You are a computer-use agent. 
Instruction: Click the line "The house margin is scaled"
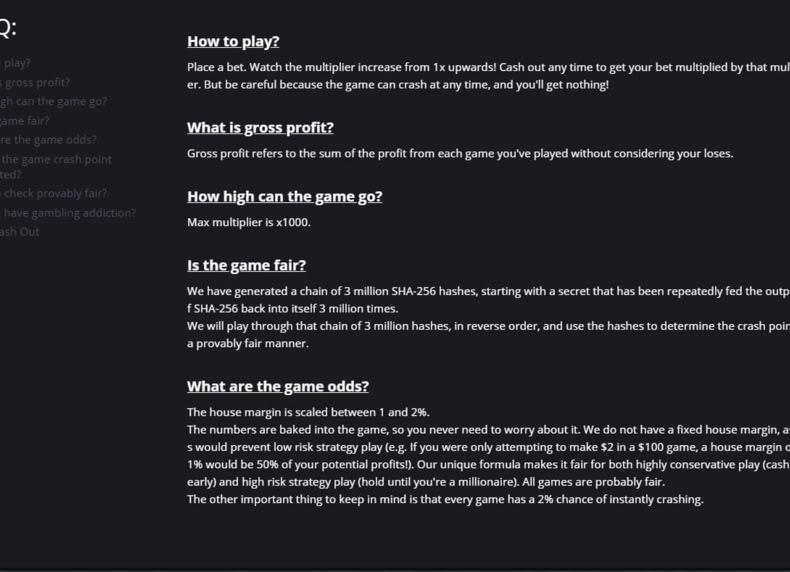pyautogui.click(x=308, y=412)
